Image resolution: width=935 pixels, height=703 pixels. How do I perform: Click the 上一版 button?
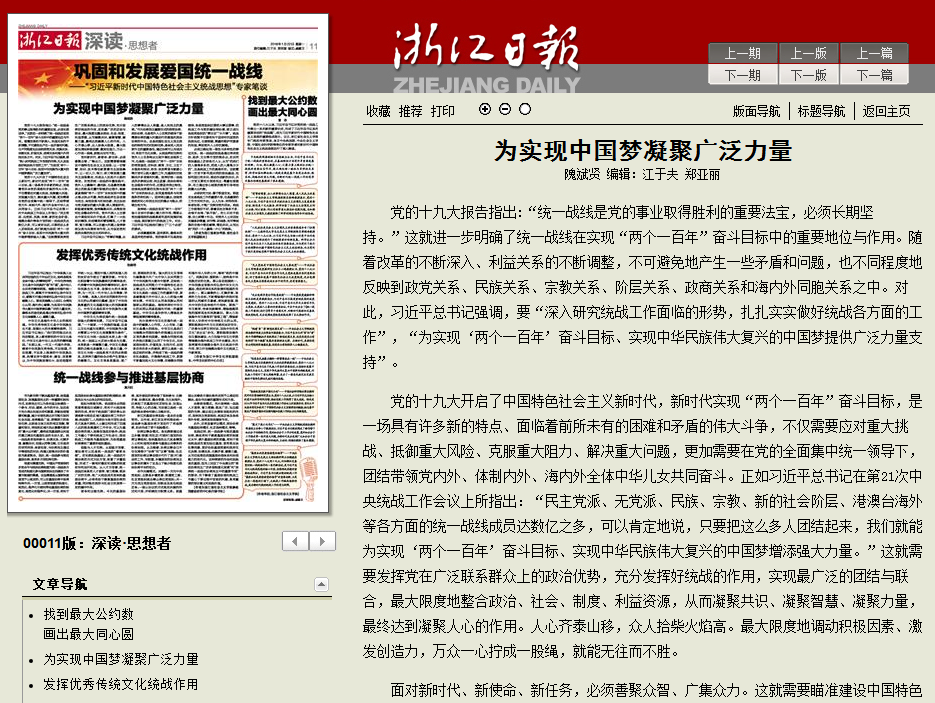[x=809, y=53]
